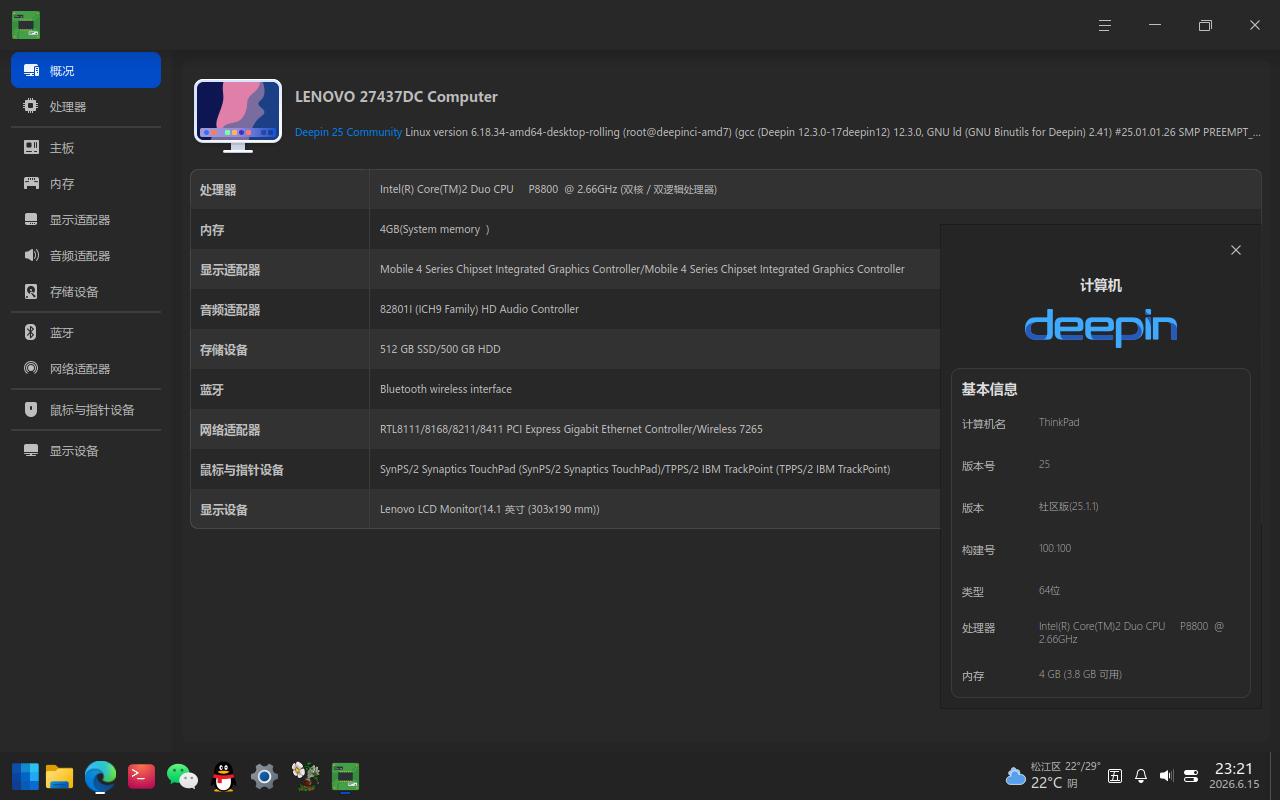Select the 4GB(System memory ) value
This screenshot has height=800, width=1280.
[434, 229]
